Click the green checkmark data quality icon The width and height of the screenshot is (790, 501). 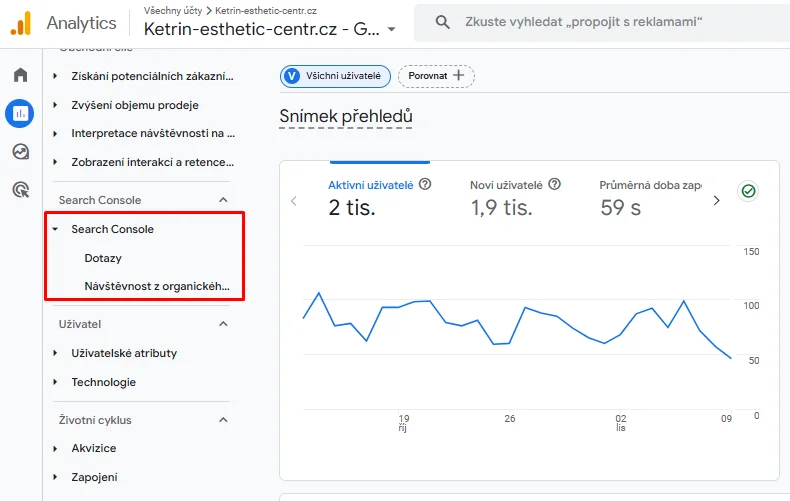pyautogui.click(x=748, y=191)
